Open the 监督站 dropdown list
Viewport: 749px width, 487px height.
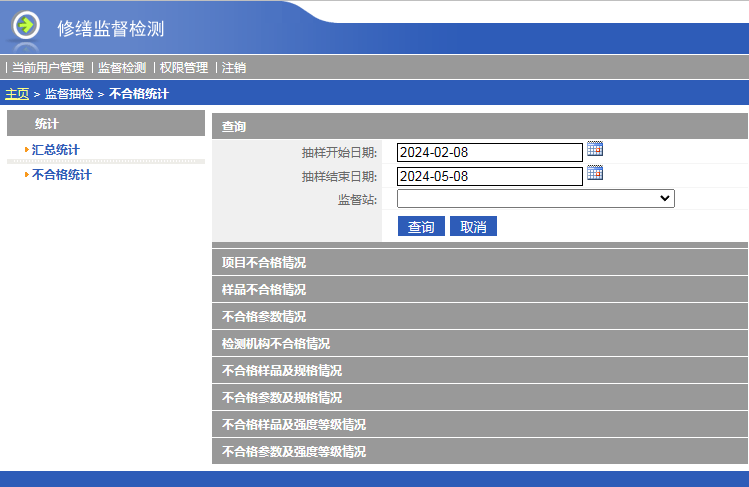[x=536, y=199]
